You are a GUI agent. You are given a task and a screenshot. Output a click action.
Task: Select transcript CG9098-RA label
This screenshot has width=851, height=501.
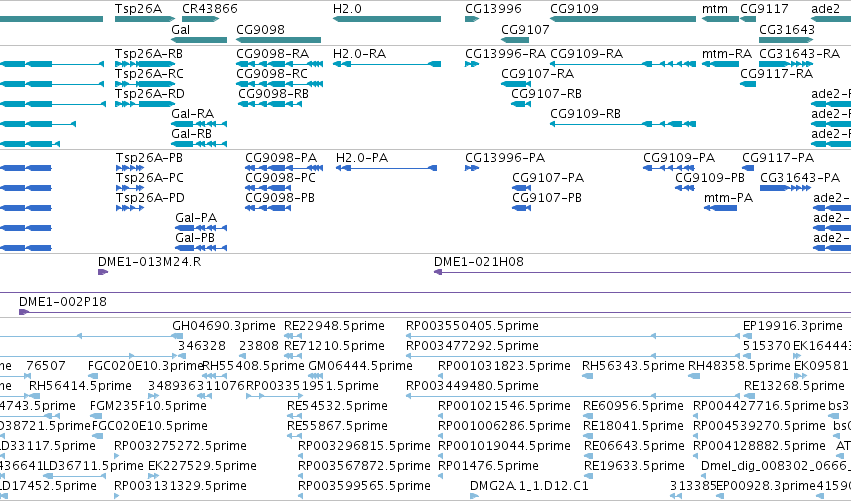272,54
